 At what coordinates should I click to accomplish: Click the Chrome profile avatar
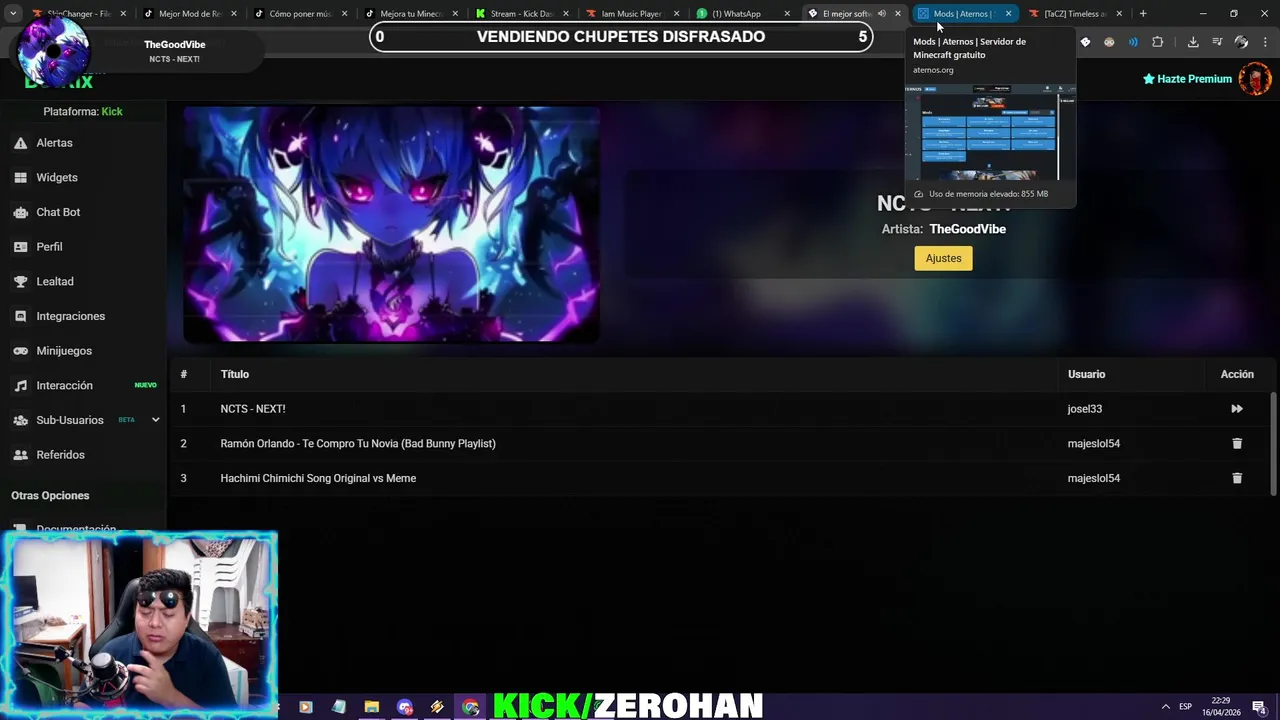pos(1241,42)
